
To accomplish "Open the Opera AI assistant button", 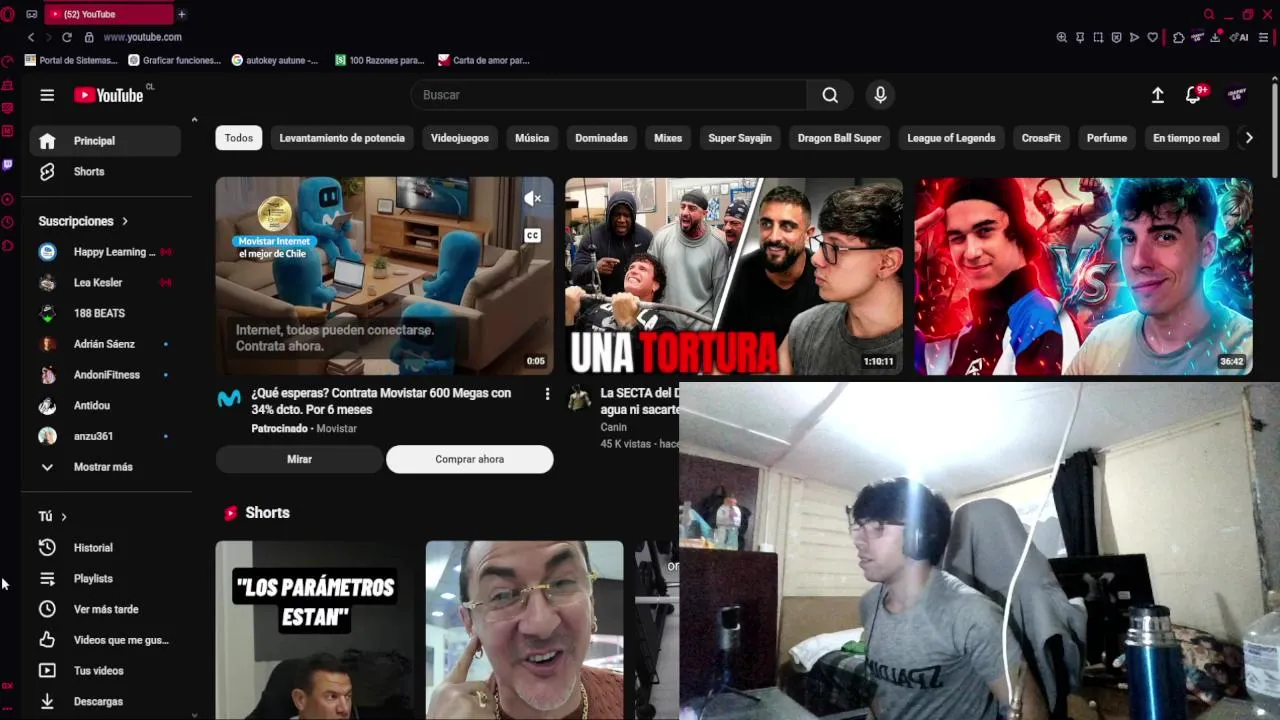I will [x=1240, y=37].
